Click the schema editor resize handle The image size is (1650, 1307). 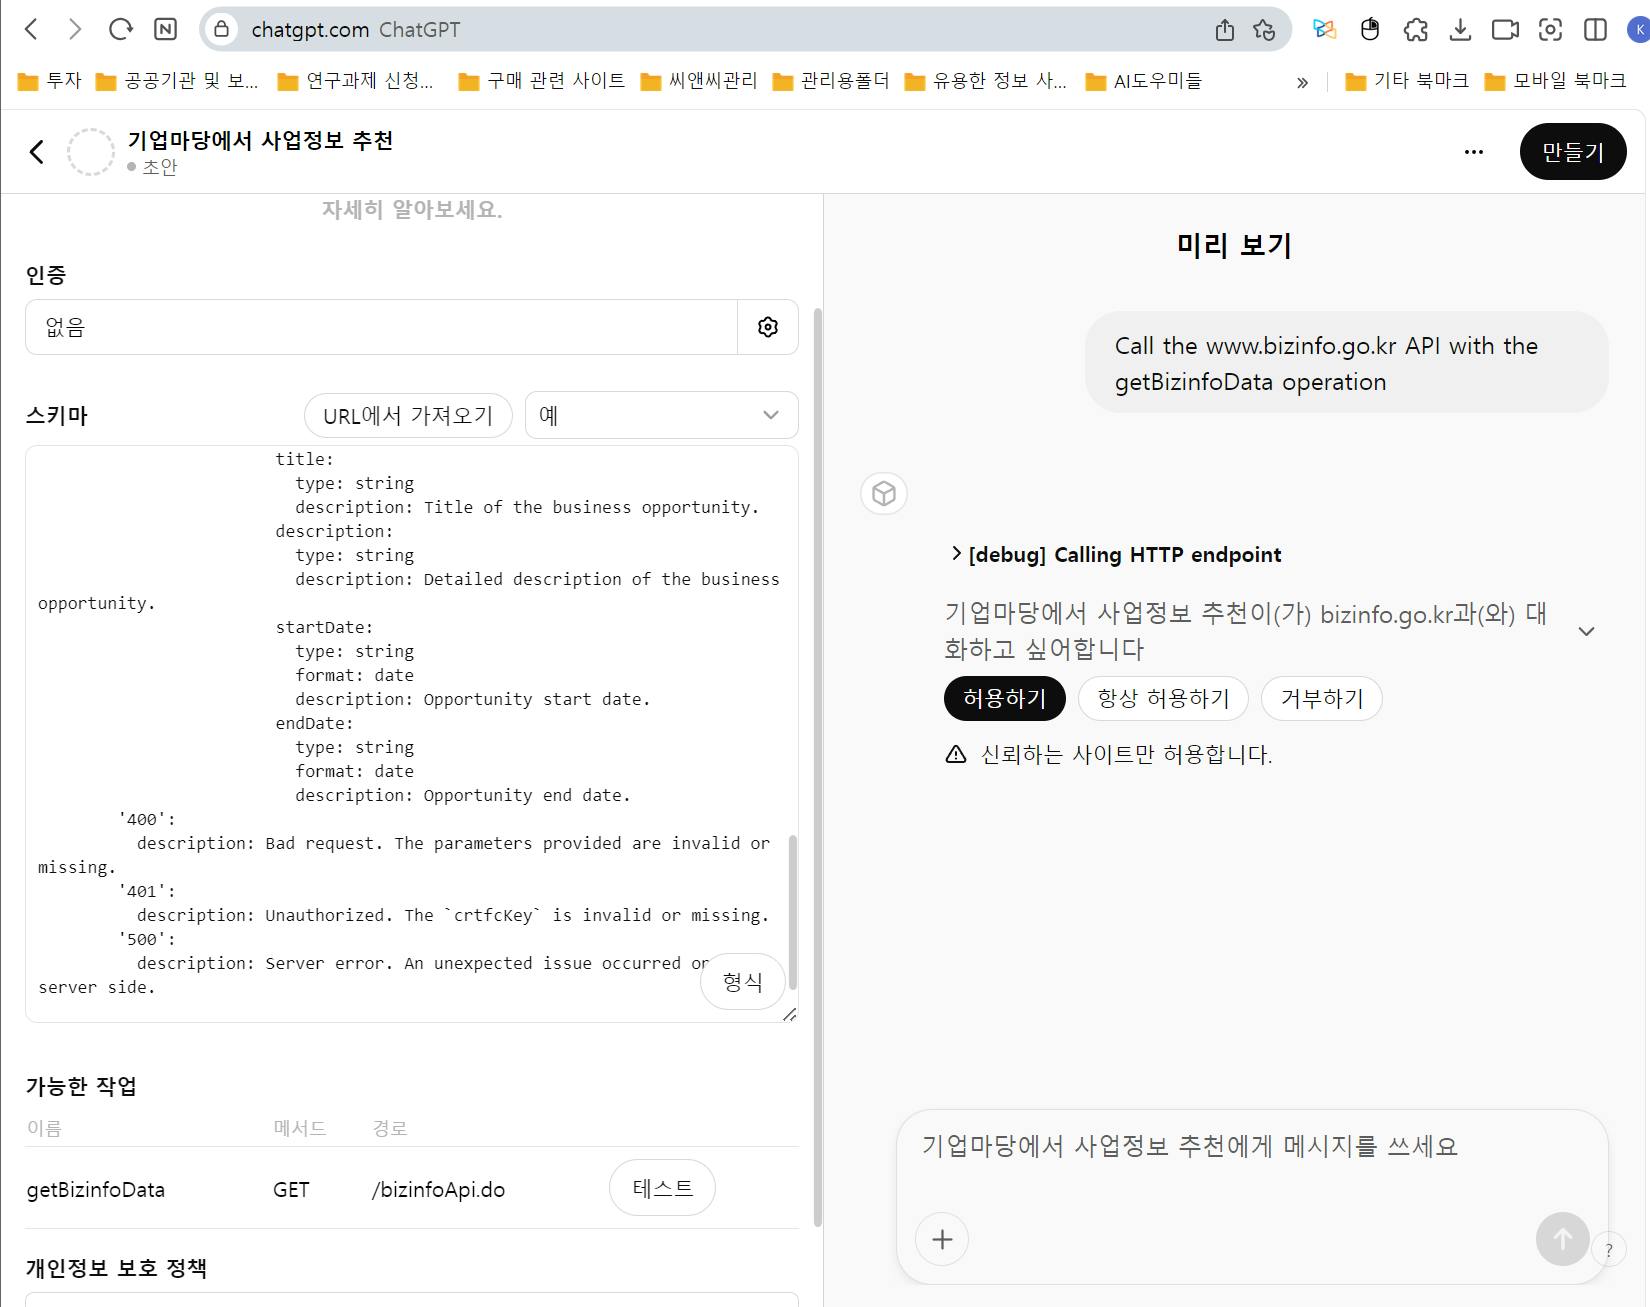click(x=790, y=1014)
